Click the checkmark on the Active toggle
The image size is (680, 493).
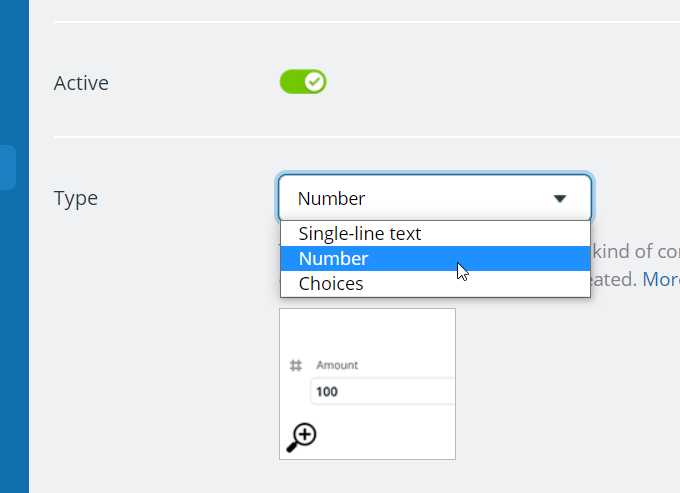tap(314, 82)
